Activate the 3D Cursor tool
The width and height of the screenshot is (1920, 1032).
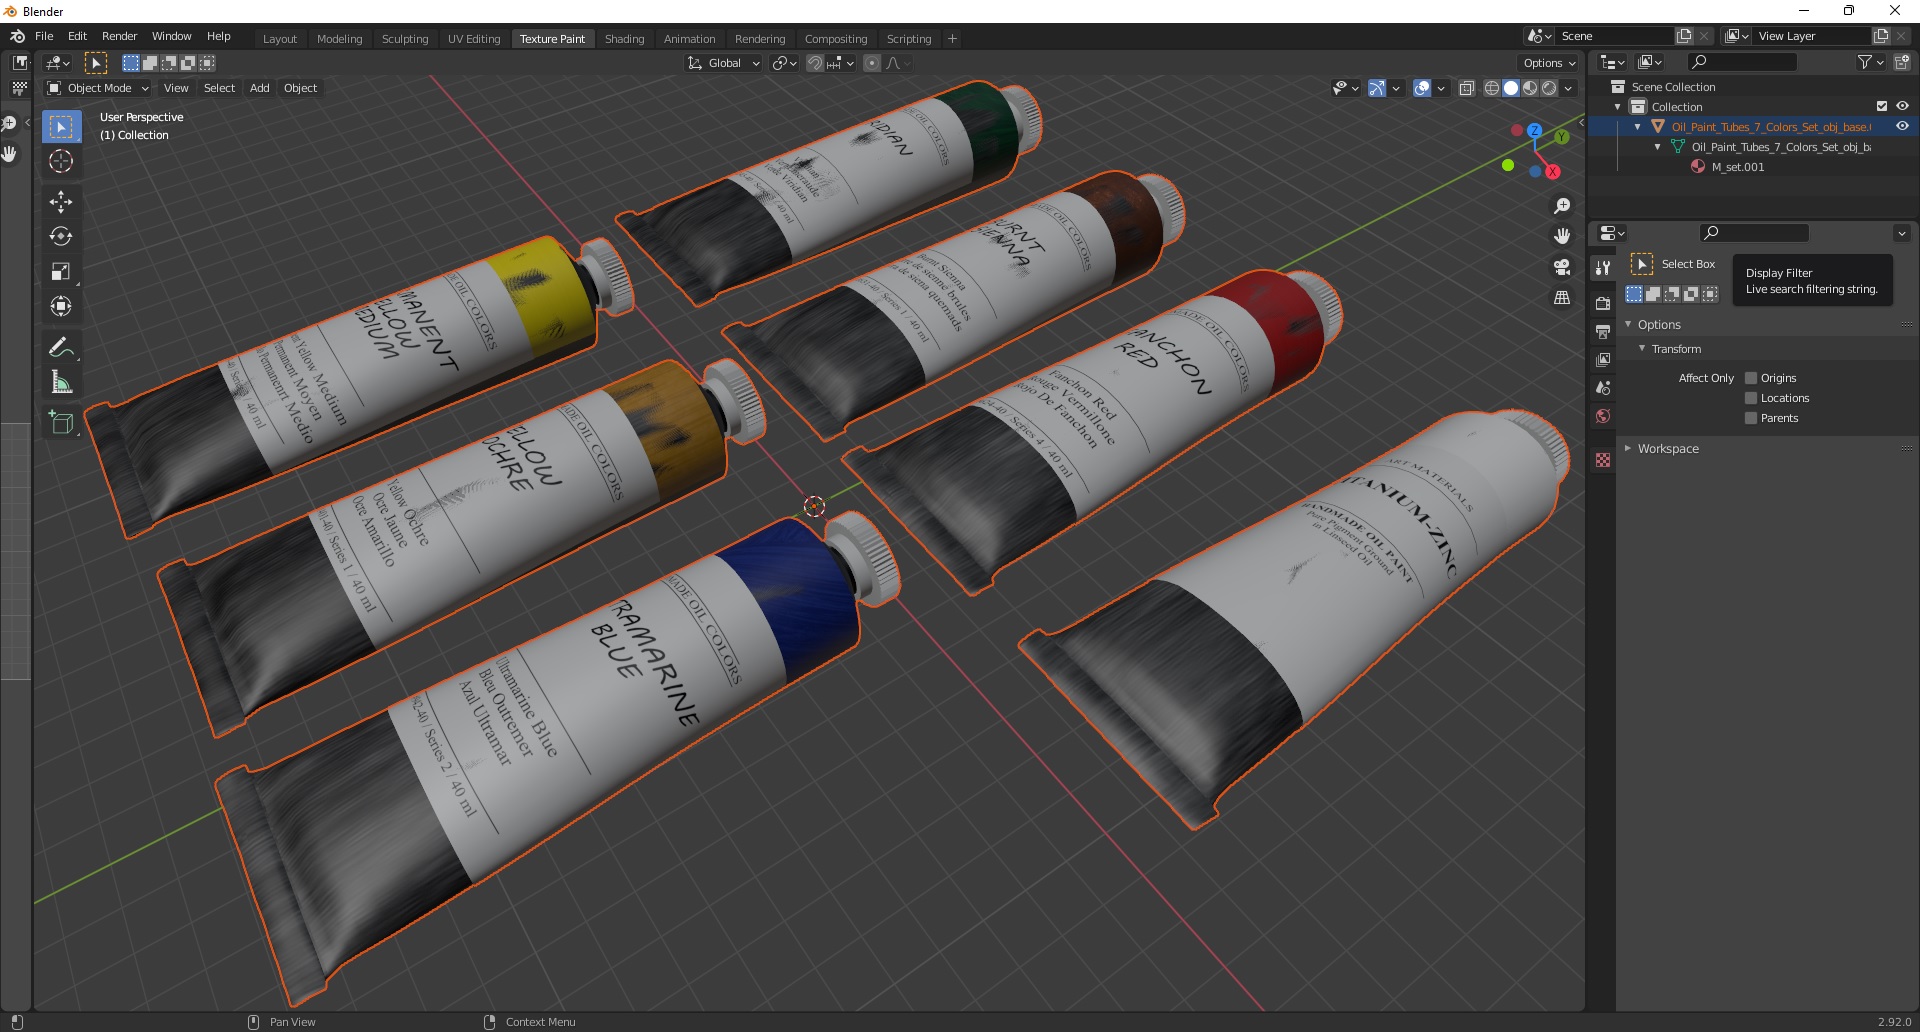tap(61, 161)
